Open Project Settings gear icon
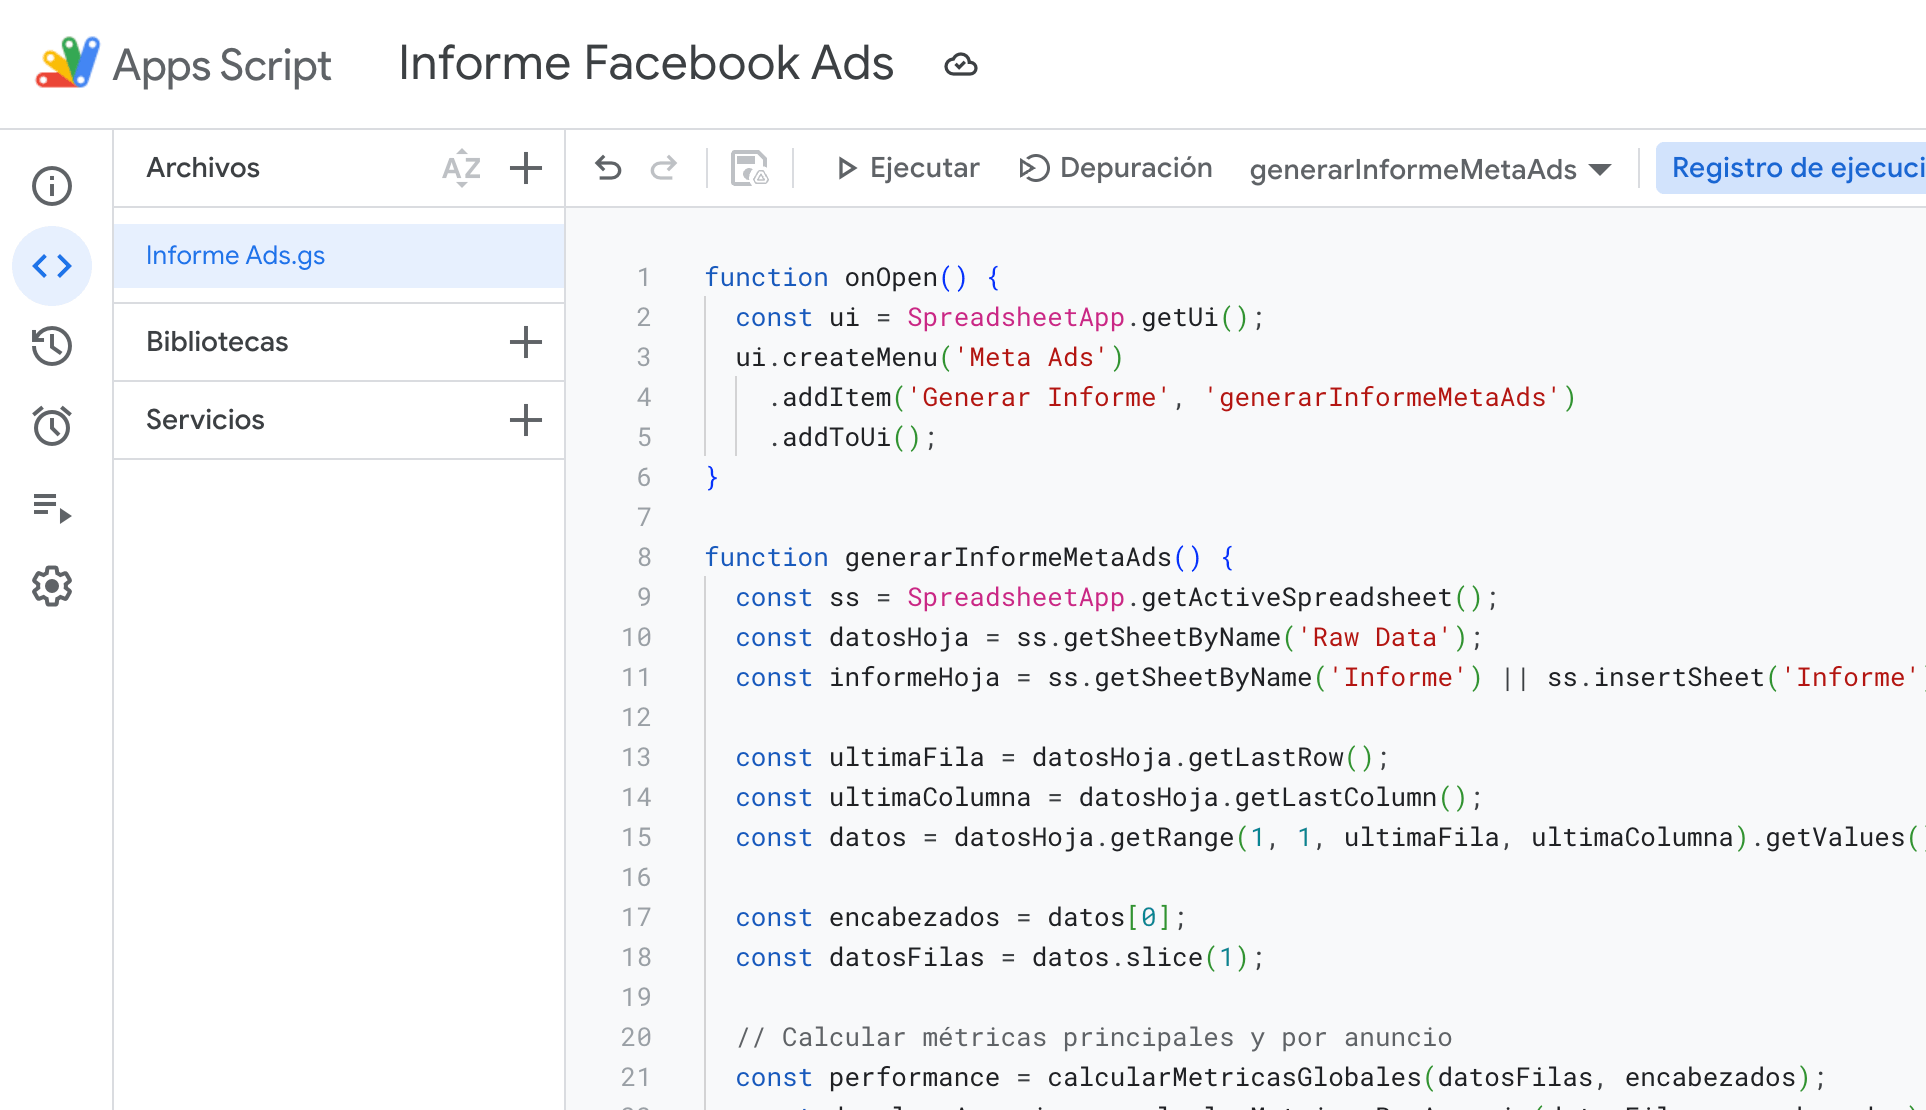Viewport: 1926px width, 1110px height. 52,587
